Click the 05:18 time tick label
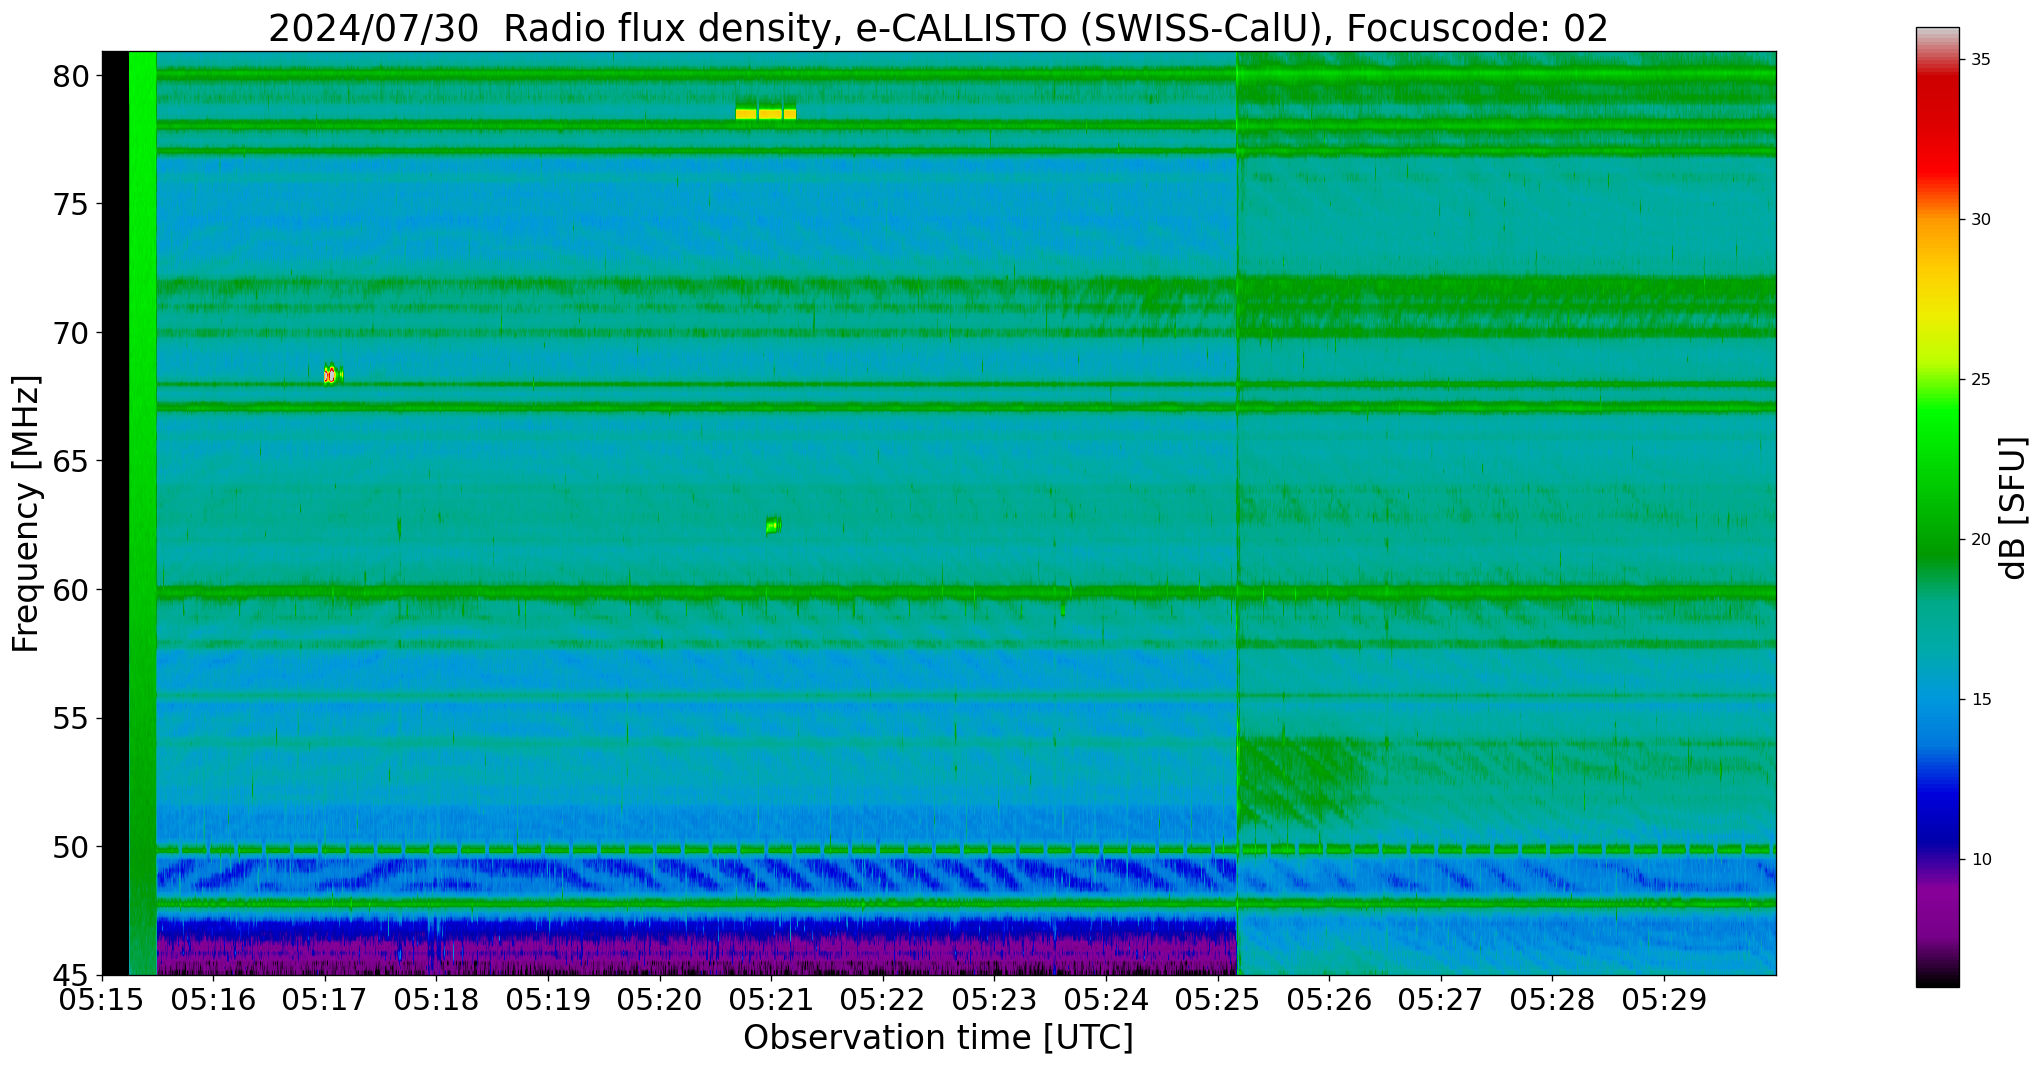2043x1067 pixels. point(436,999)
